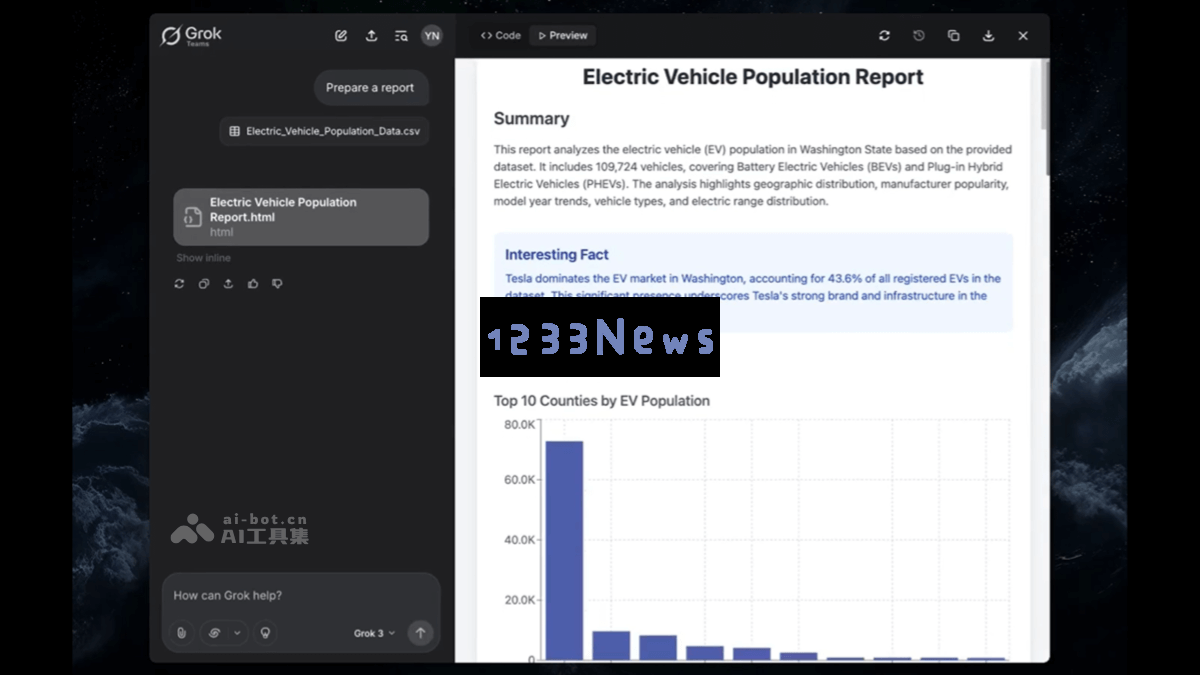Switch to the Preview tab
This screenshot has width=1200, height=675.
(563, 35)
